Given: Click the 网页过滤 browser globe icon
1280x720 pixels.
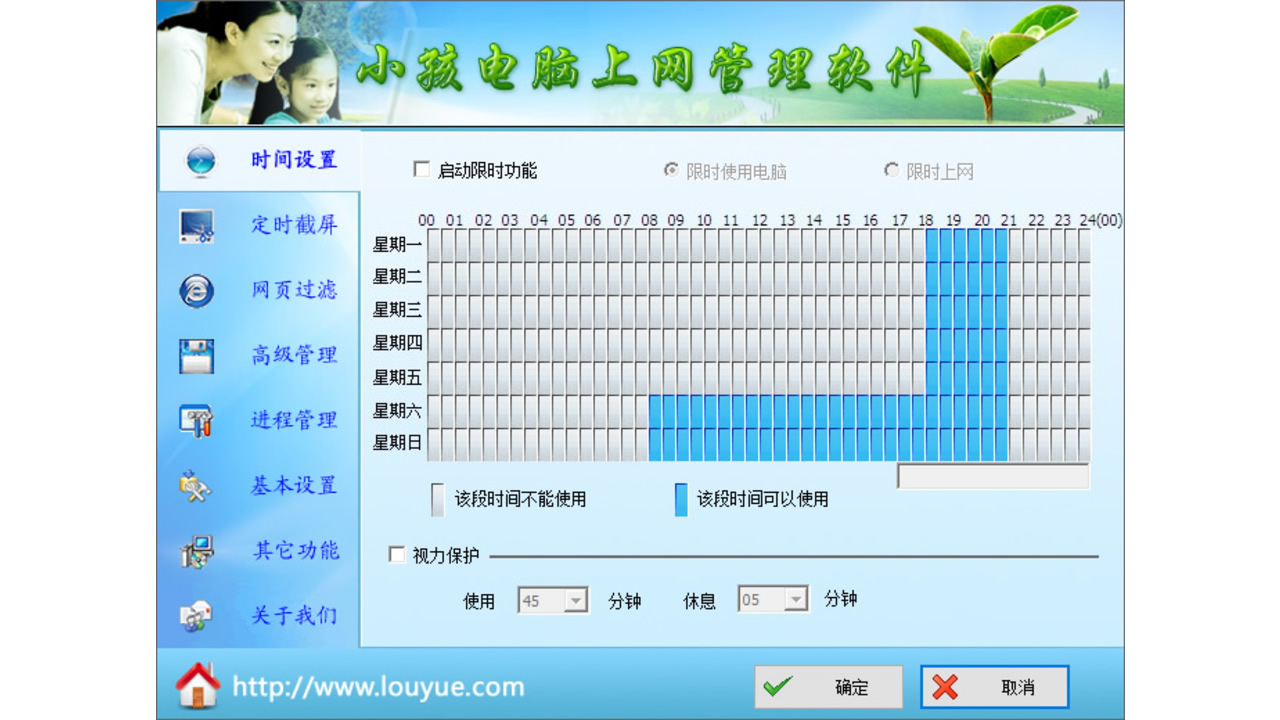Looking at the screenshot, I should pos(196,291).
